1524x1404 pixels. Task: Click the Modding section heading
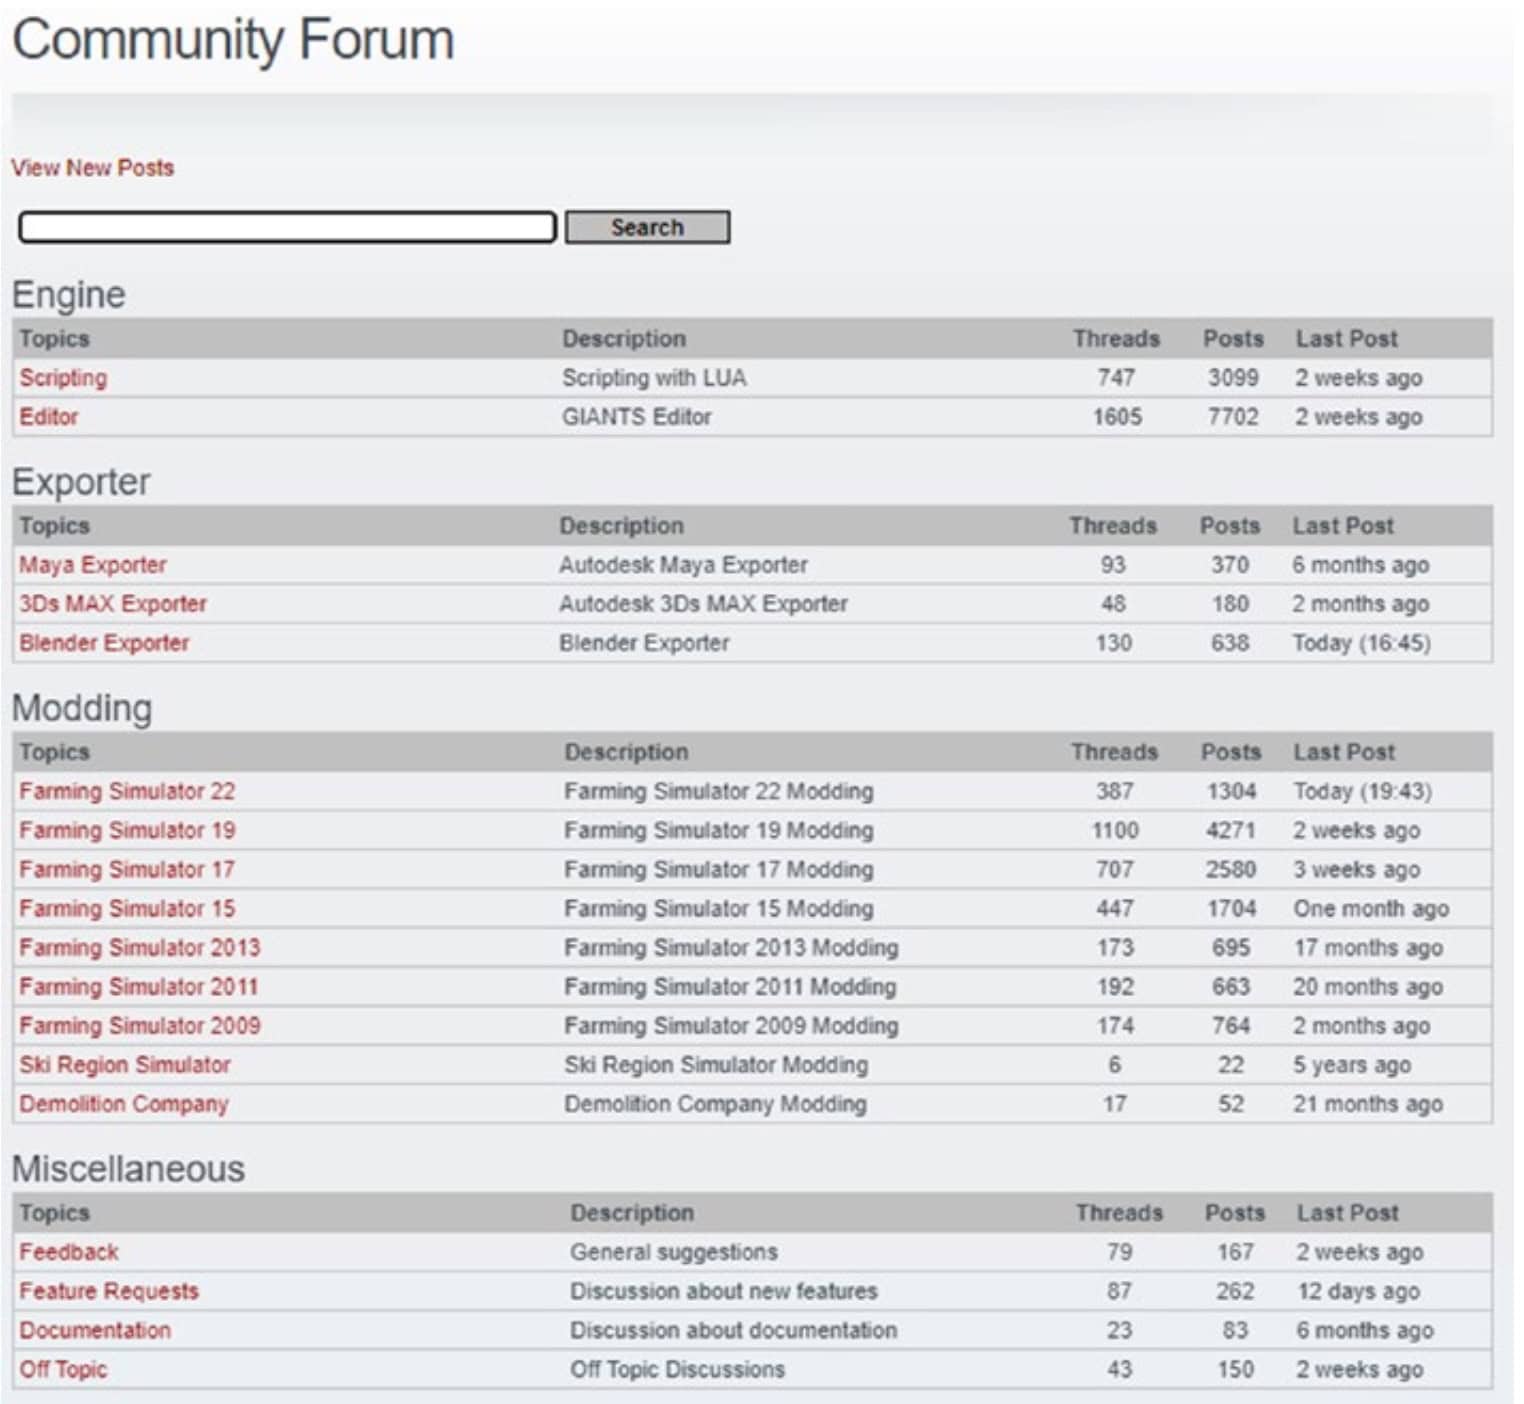coord(82,708)
